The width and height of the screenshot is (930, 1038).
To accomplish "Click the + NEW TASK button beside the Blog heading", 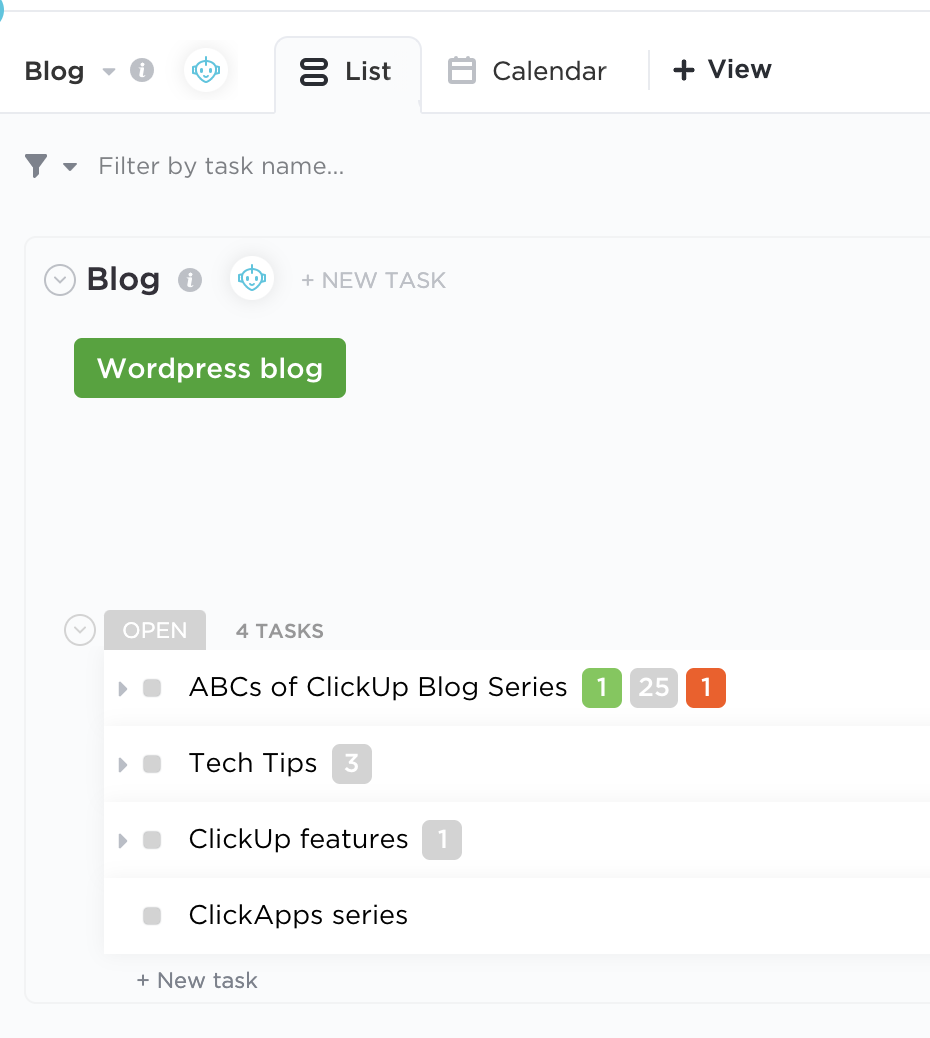I will click(373, 281).
